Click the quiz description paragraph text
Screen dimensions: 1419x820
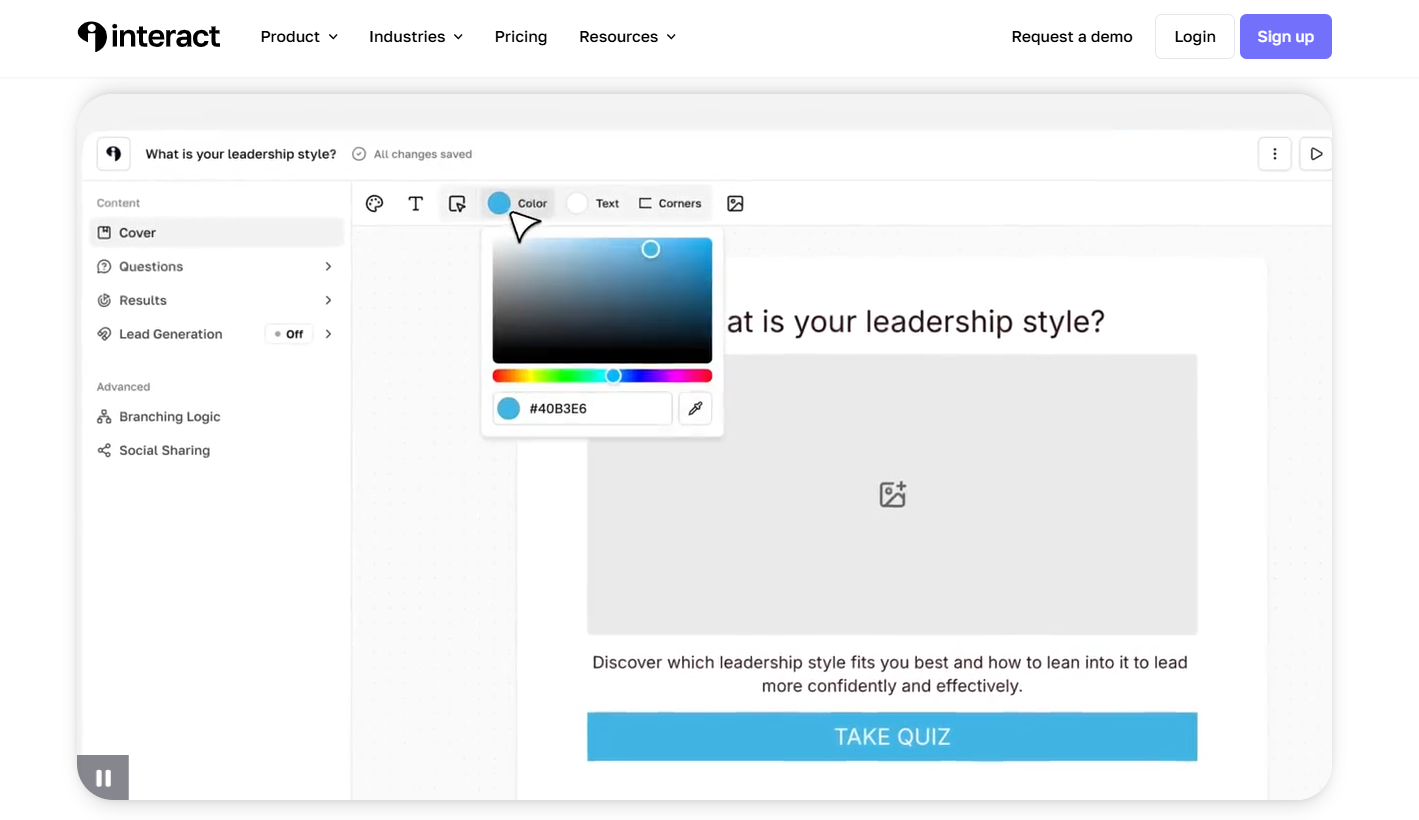click(890, 674)
